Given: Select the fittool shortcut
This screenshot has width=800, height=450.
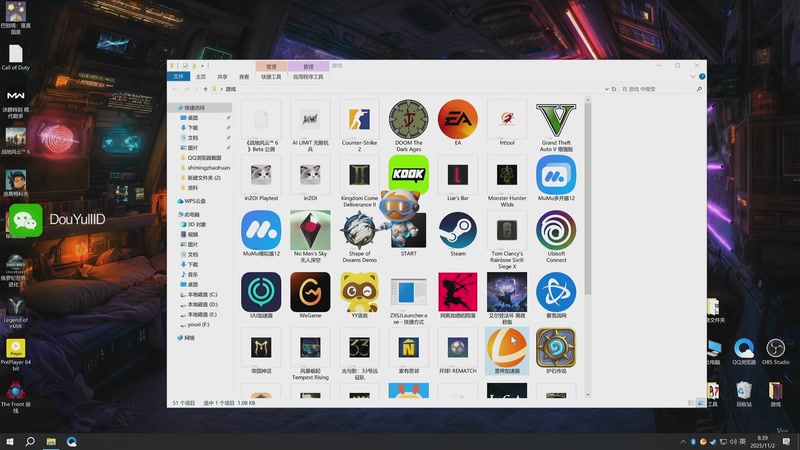Looking at the screenshot, I should (x=507, y=122).
